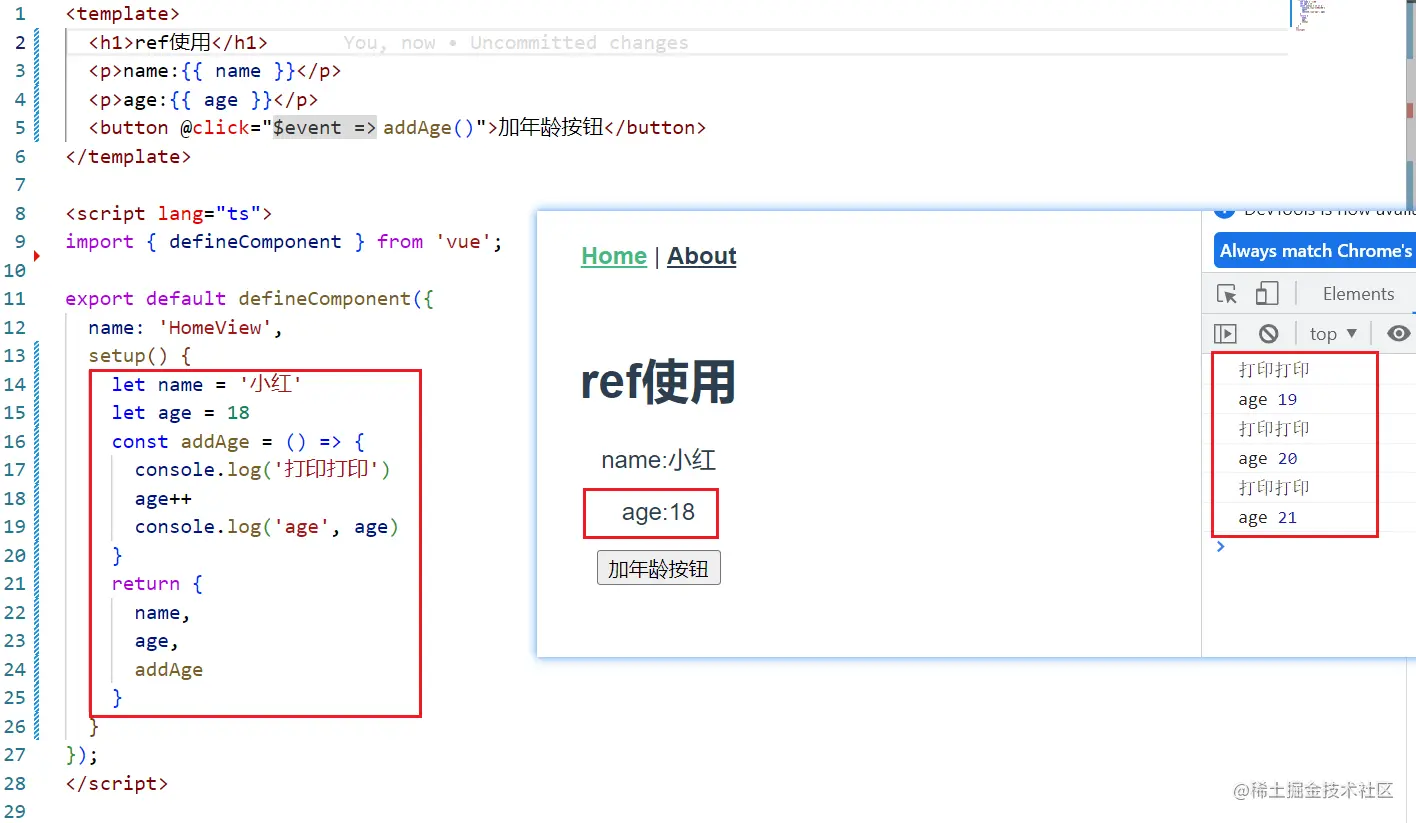Select the console entry age 19
This screenshot has width=1416, height=823.
pos(1268,400)
